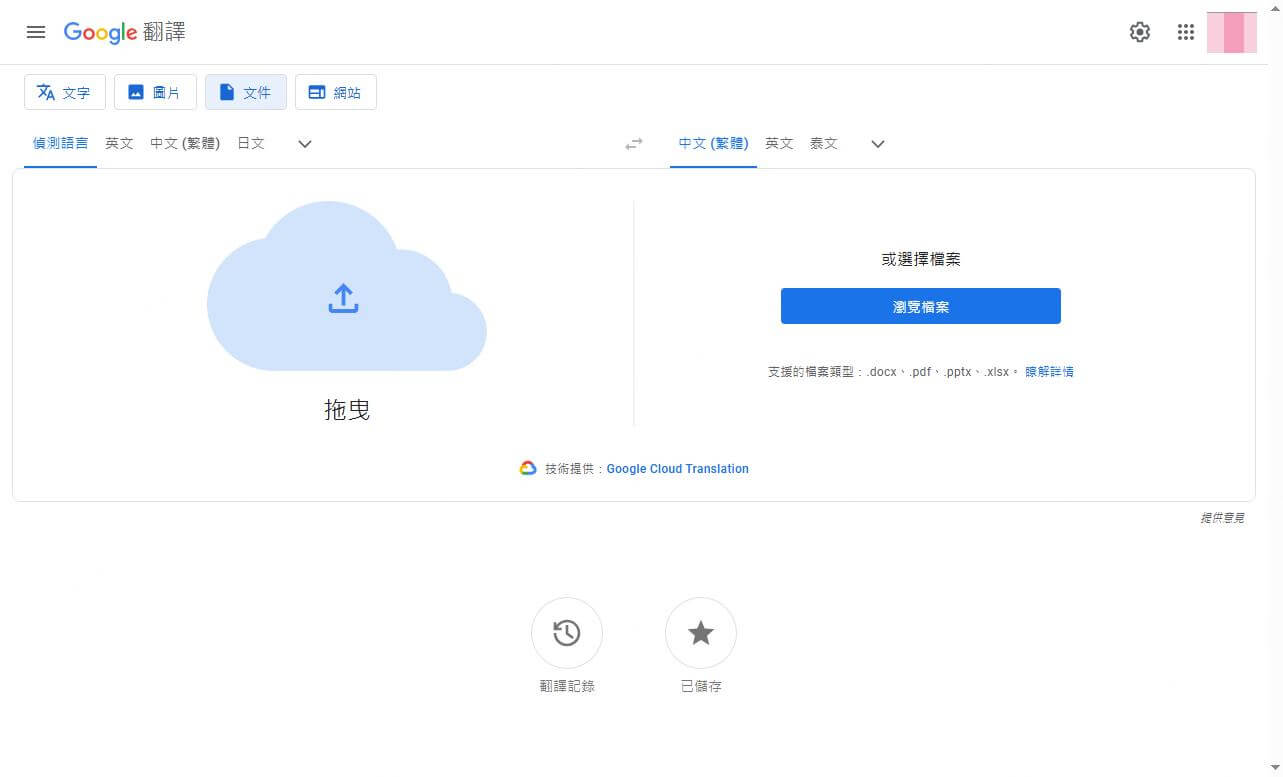Click the 提供意見 feedback link
1283x777 pixels.
[1222, 518]
